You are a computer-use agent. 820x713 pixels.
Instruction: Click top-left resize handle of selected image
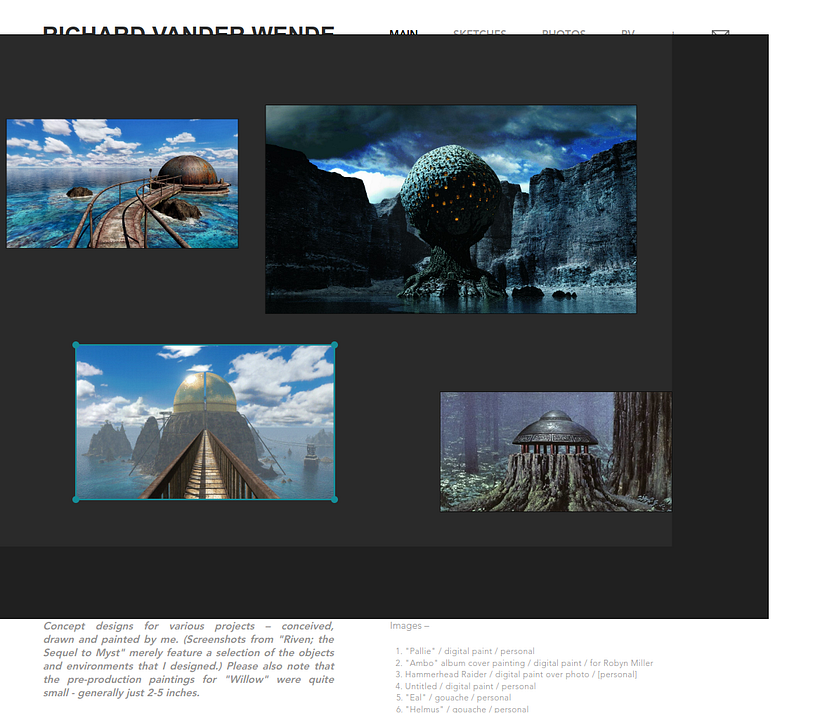76,346
